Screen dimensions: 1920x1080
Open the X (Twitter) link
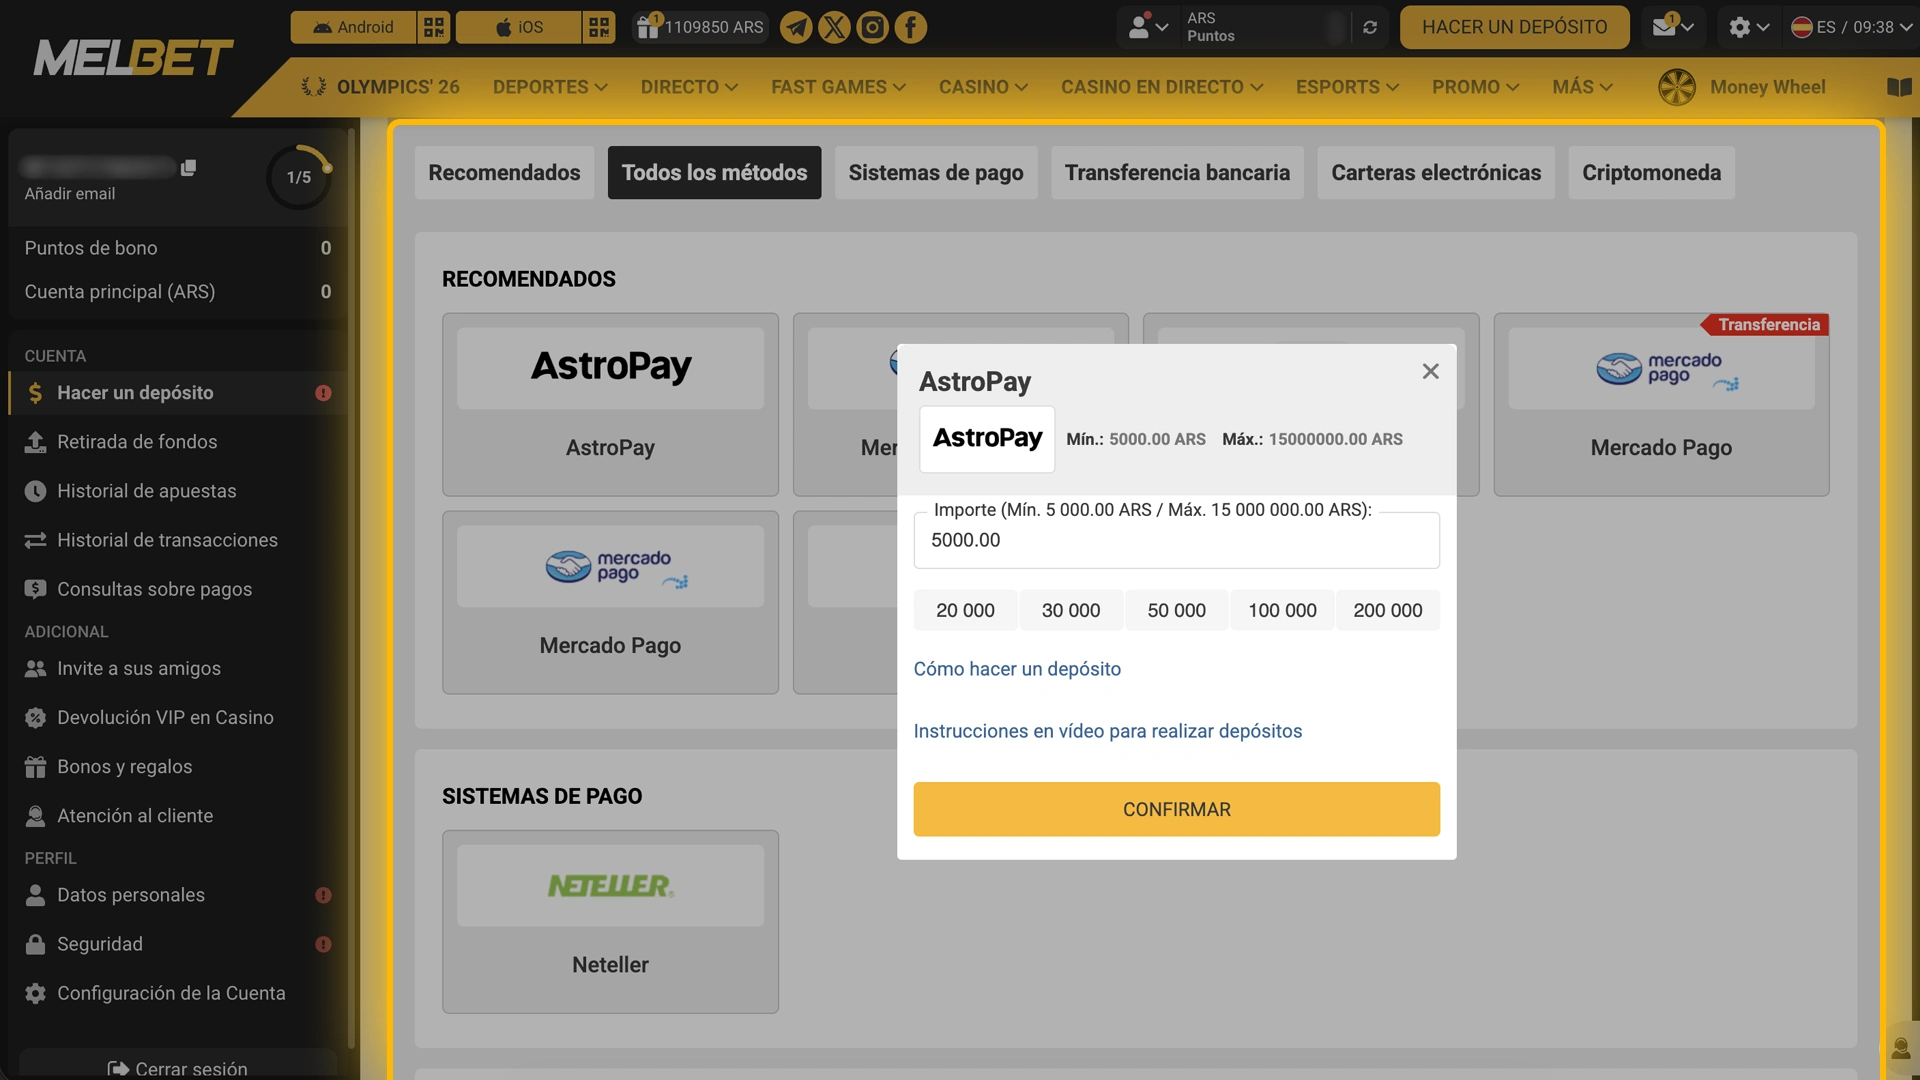coord(834,27)
